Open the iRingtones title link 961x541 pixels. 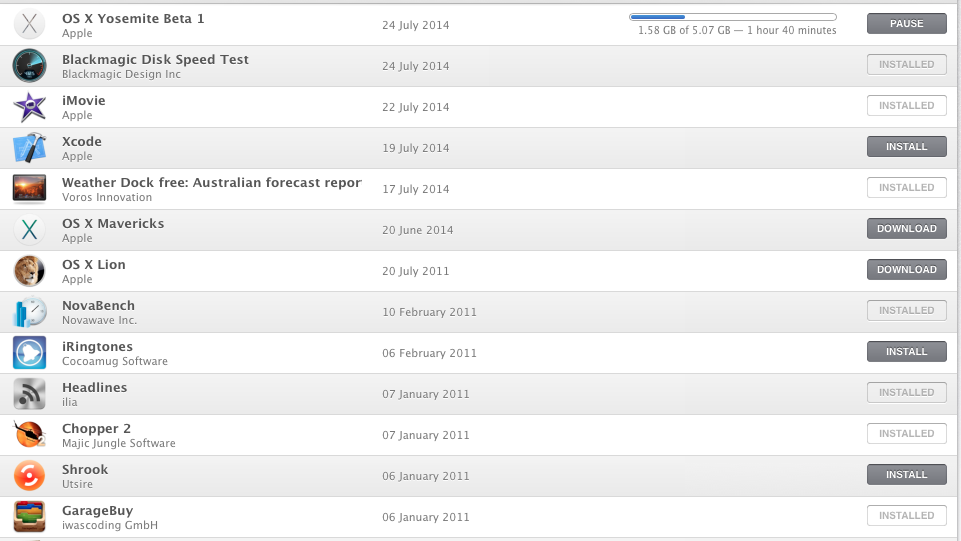(97, 346)
